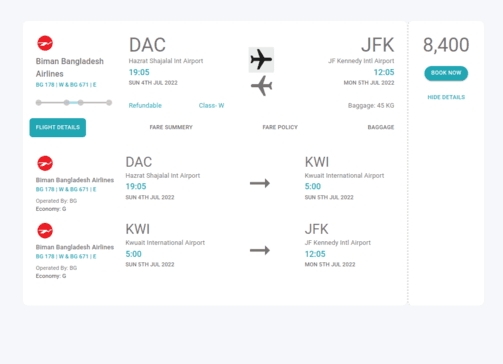Screen dimensions: 503x364
Task: Click the Biman Bangladesh logo in summary header
Action: click(x=45, y=43)
